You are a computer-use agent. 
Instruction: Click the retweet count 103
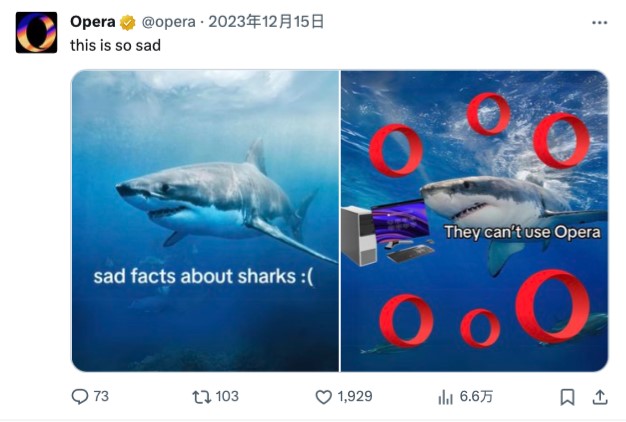(x=227, y=397)
